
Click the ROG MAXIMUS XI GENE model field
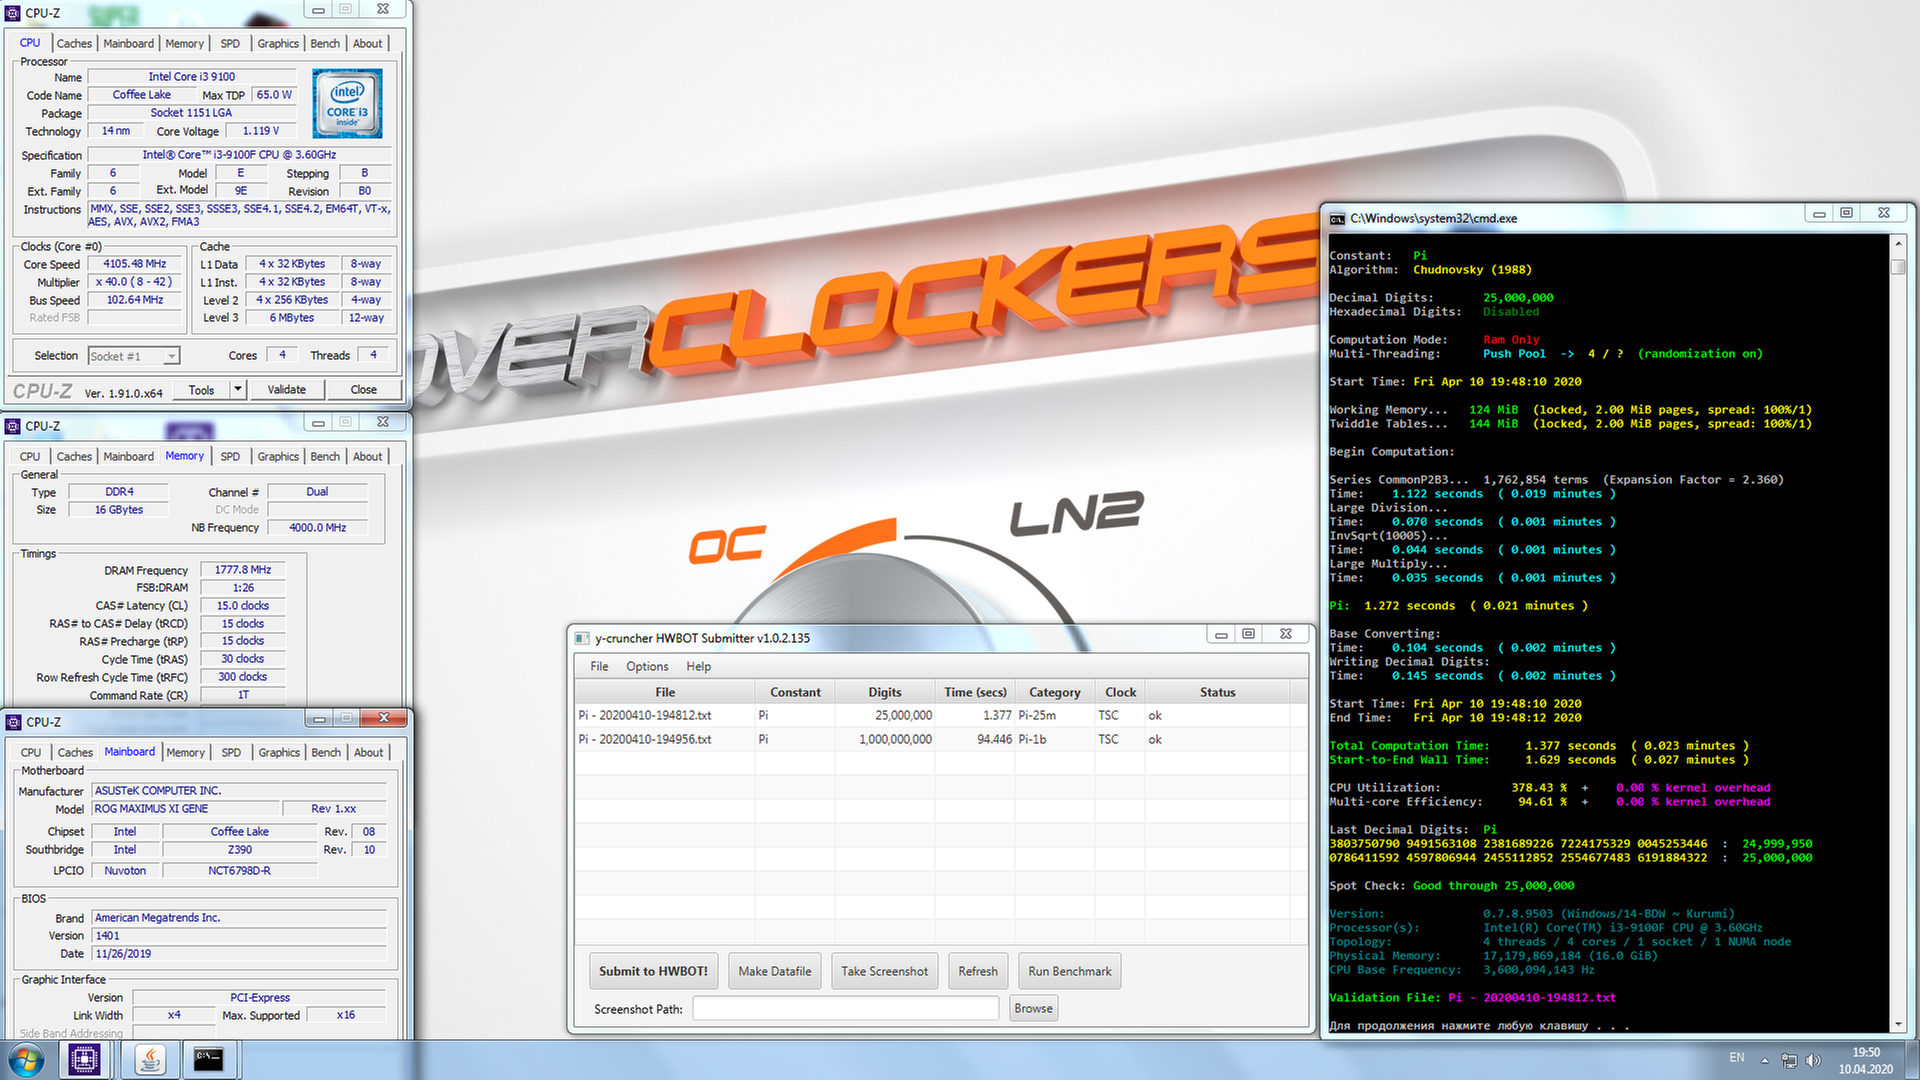(x=185, y=809)
